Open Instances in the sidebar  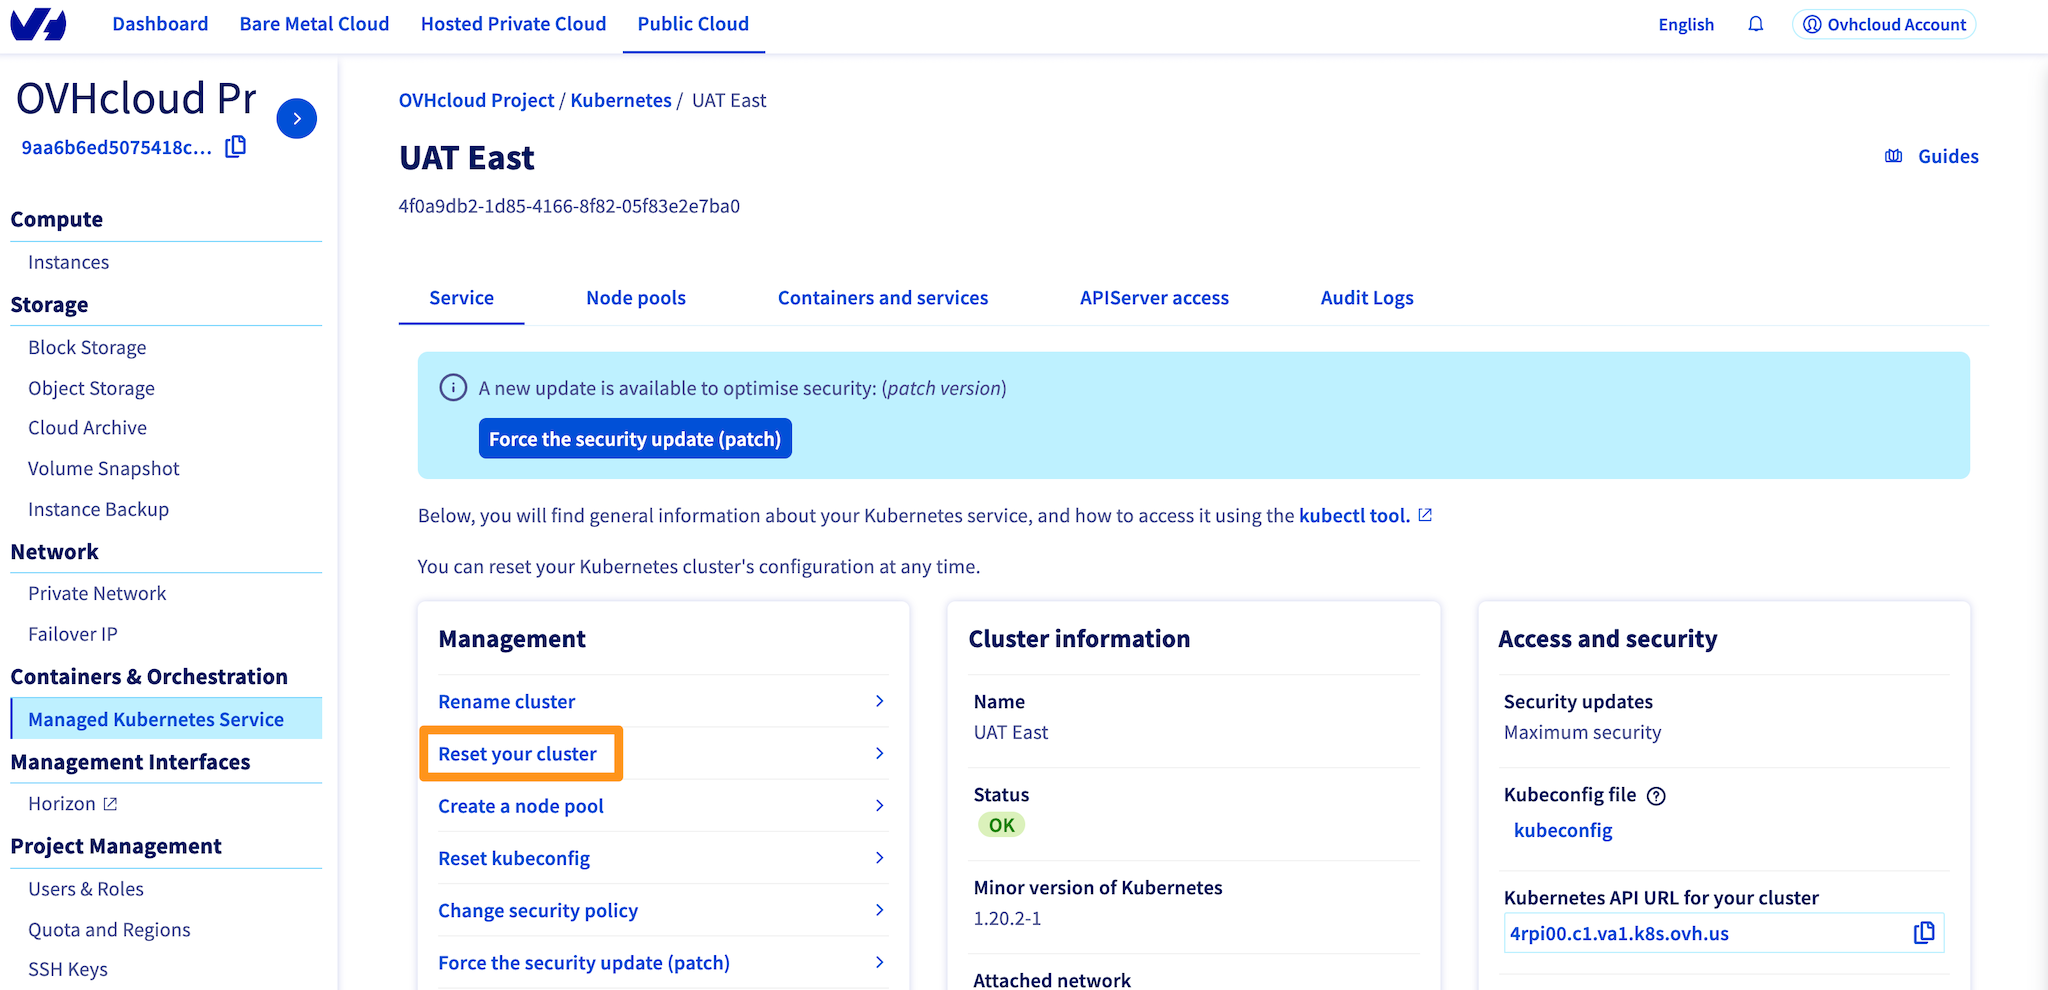[x=68, y=262]
